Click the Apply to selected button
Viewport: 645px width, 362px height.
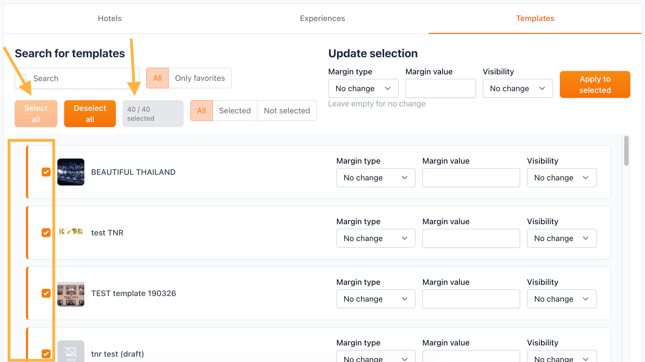595,84
